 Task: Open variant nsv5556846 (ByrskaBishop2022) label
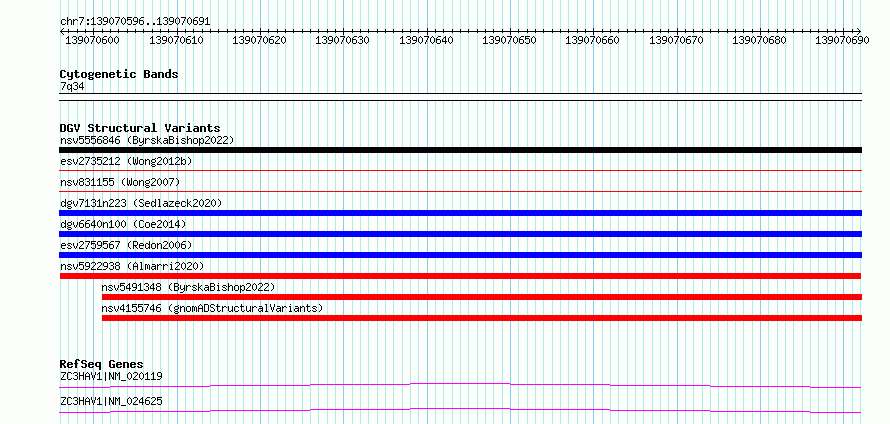147,140
